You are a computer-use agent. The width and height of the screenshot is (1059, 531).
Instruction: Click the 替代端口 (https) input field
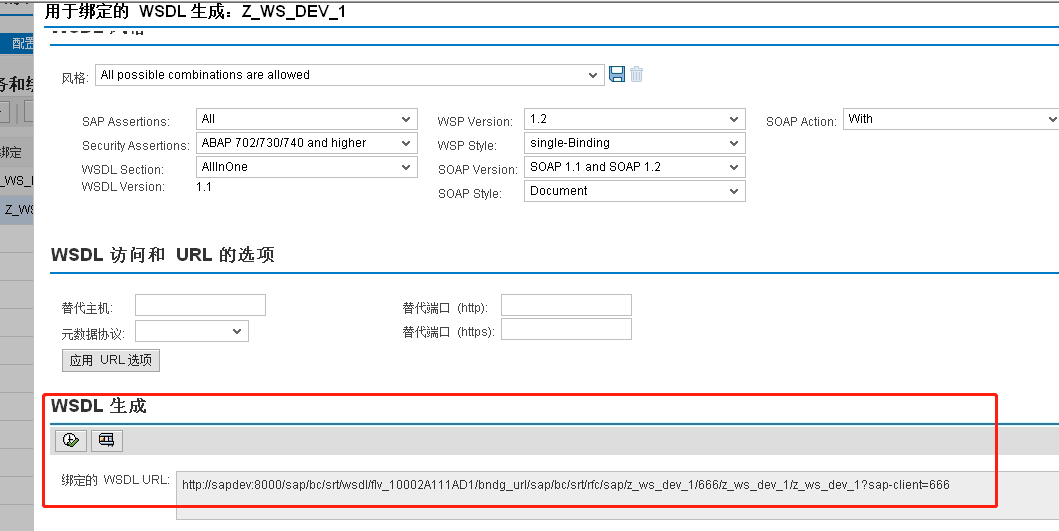tap(566, 329)
